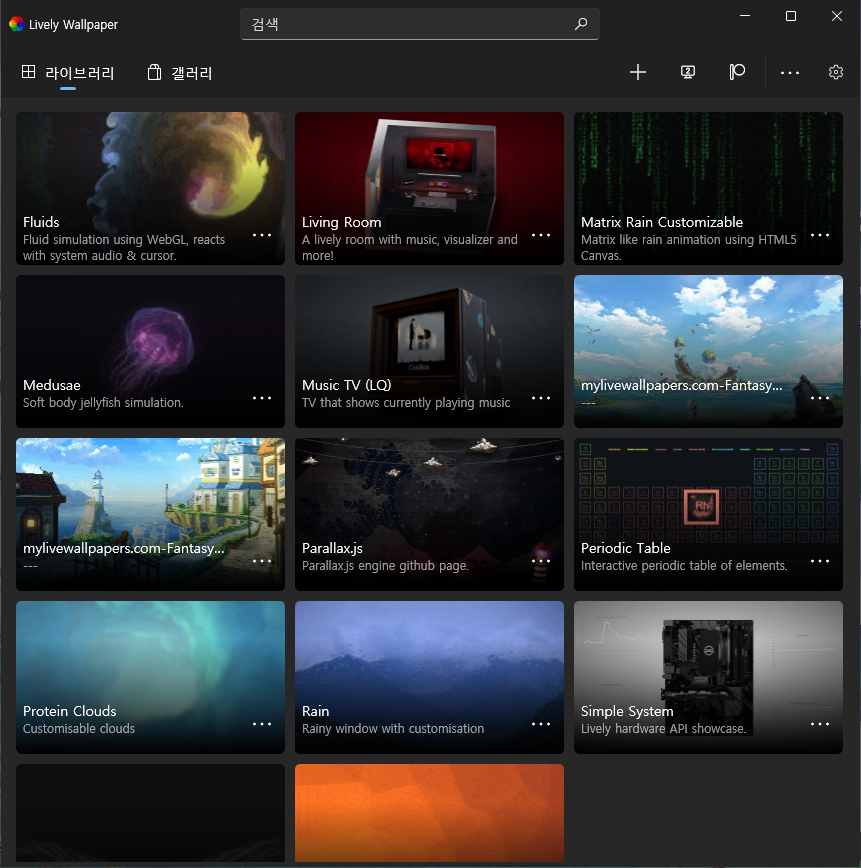The height and width of the screenshot is (868, 861).
Task: Click 'Soft body jellyfish simulation.' text
Action: click(103, 402)
